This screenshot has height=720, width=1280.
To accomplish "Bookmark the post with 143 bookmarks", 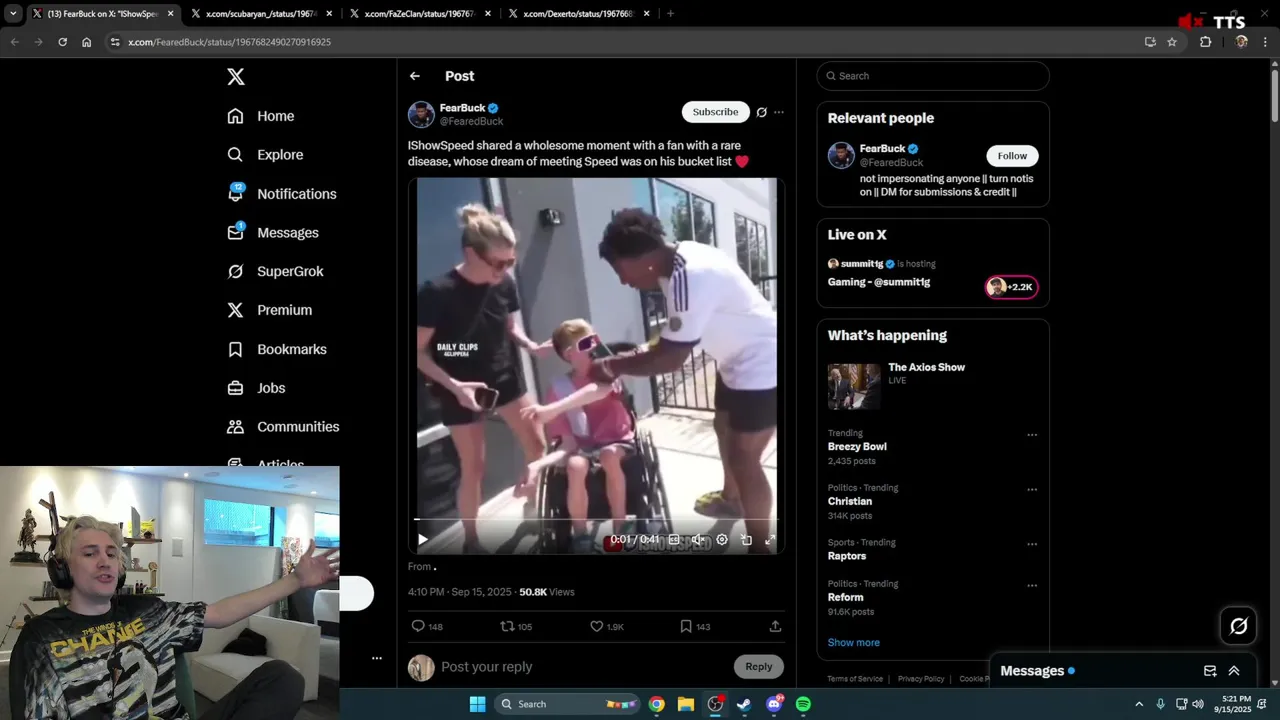I will click(x=695, y=626).
